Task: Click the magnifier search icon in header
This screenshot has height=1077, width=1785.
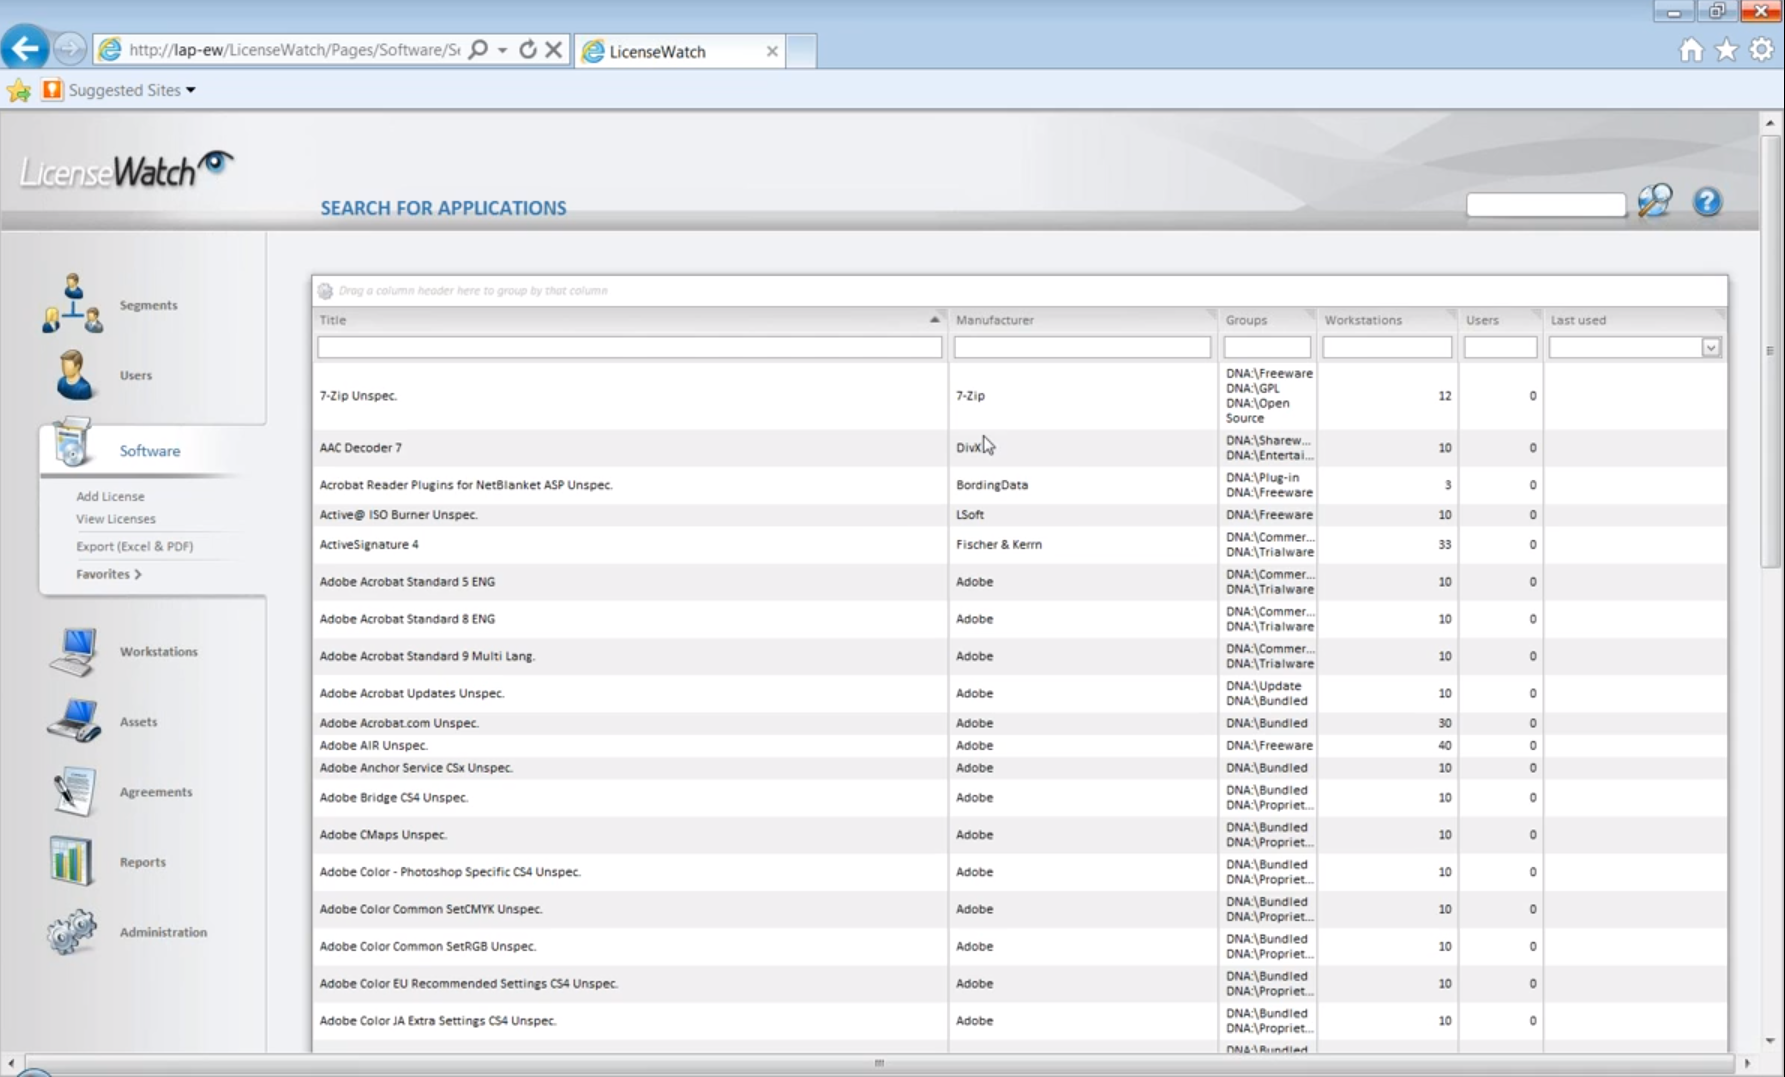Action: pos(1655,202)
